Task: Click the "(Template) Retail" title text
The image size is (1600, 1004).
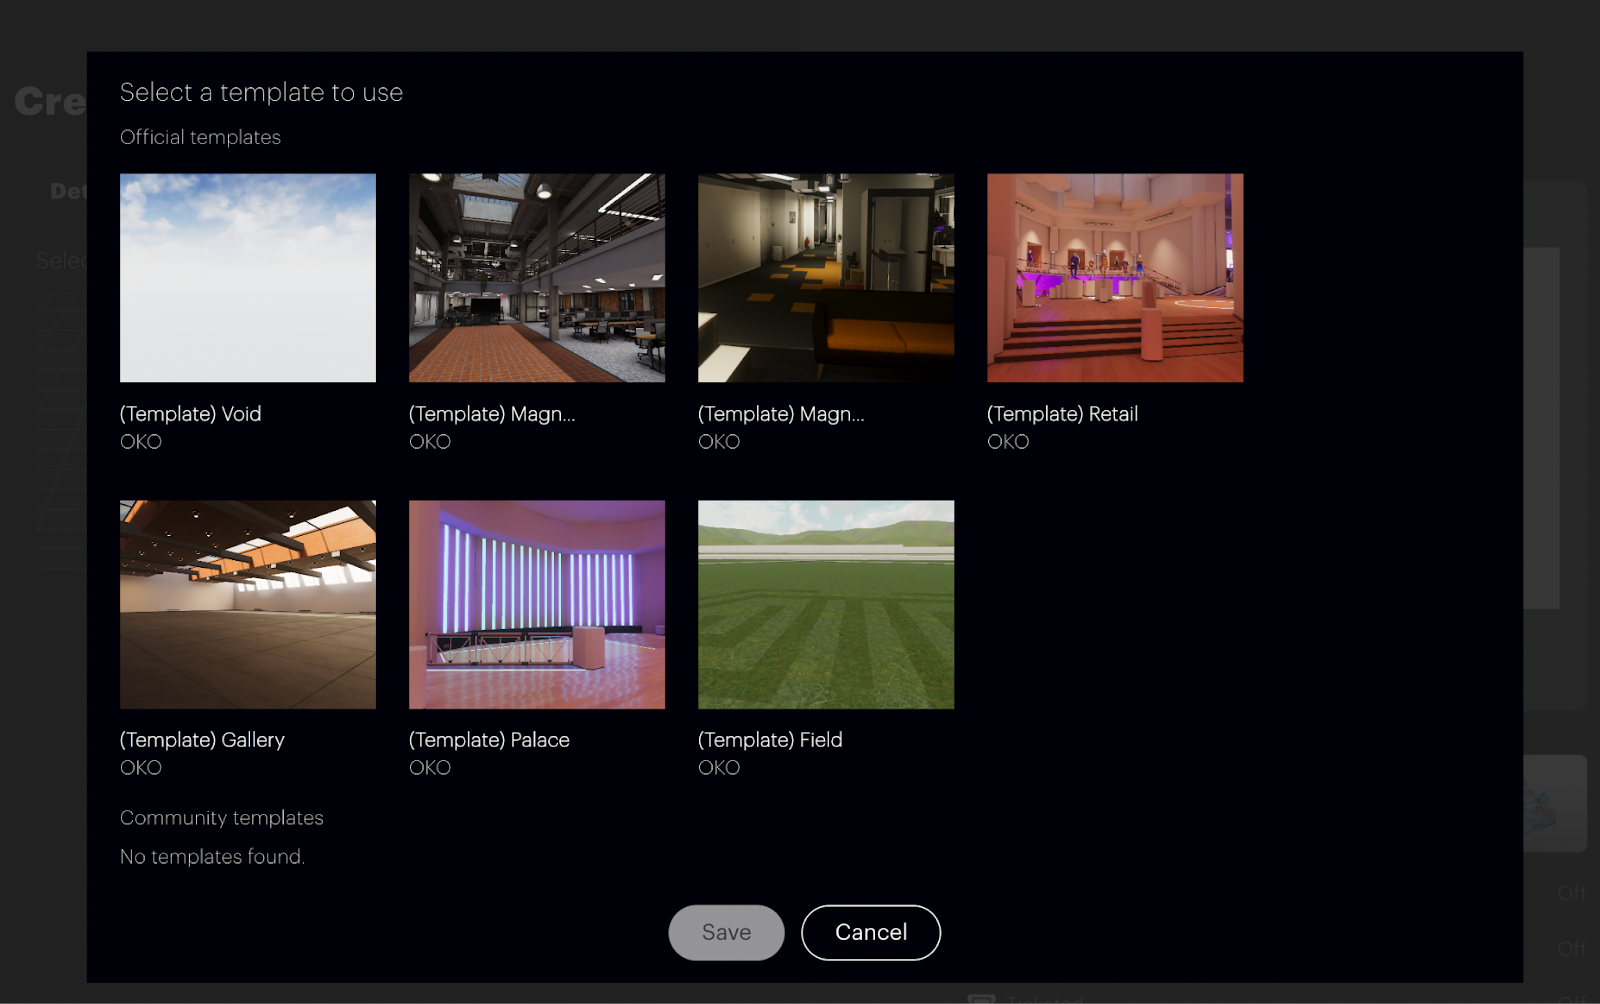Action: point(1062,414)
